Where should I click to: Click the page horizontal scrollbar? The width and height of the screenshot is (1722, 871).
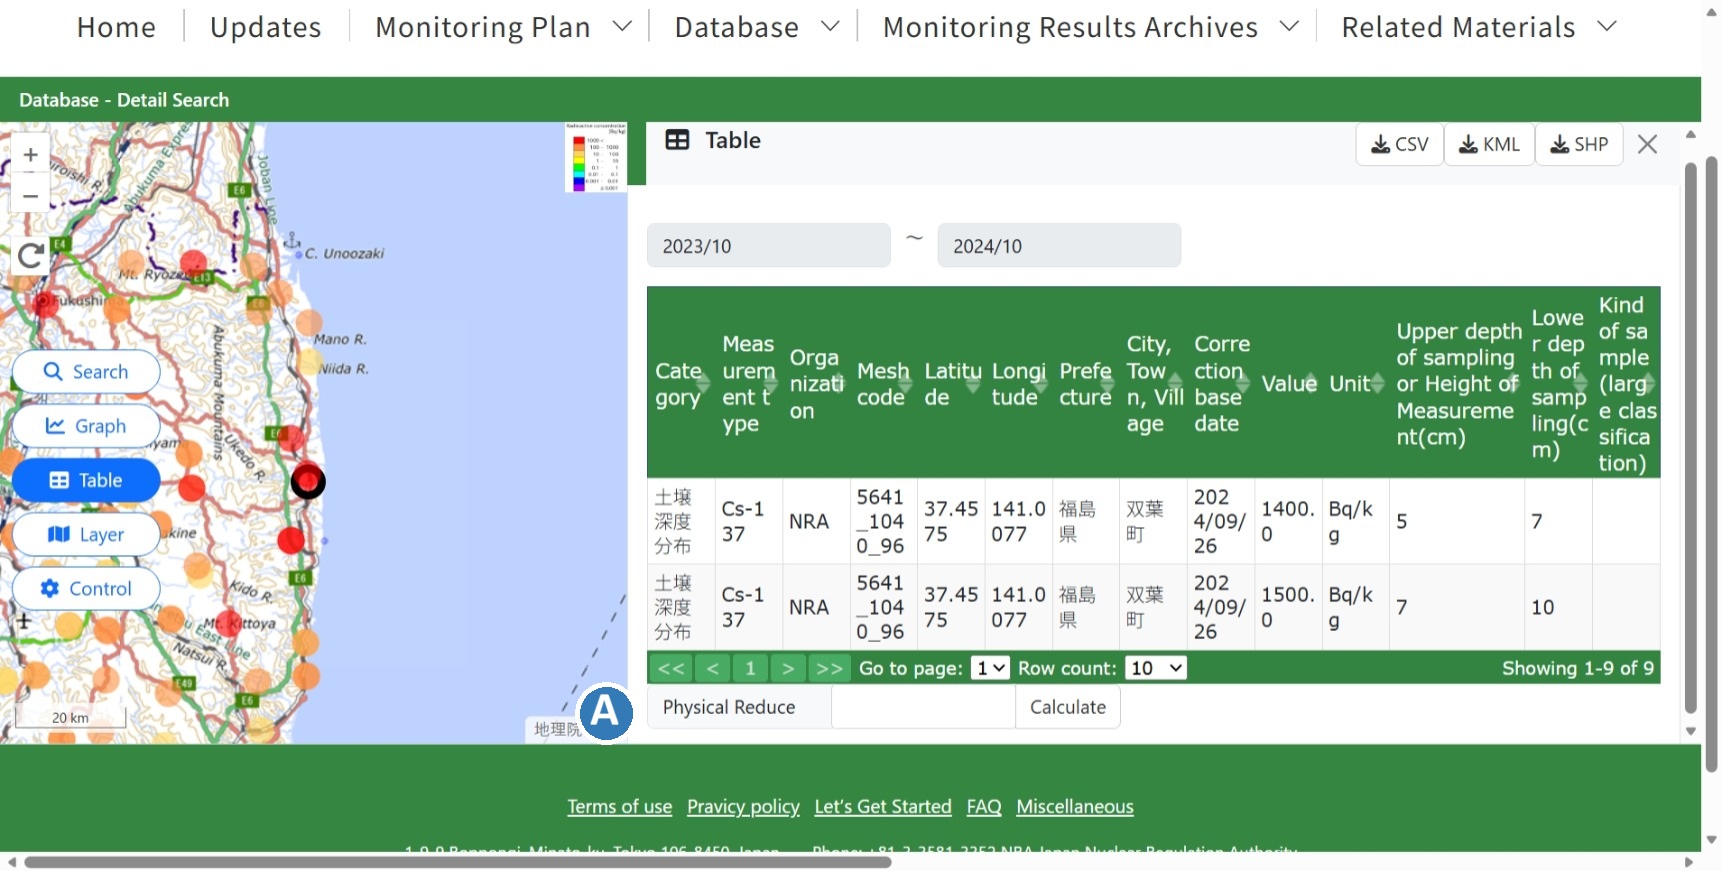click(458, 861)
